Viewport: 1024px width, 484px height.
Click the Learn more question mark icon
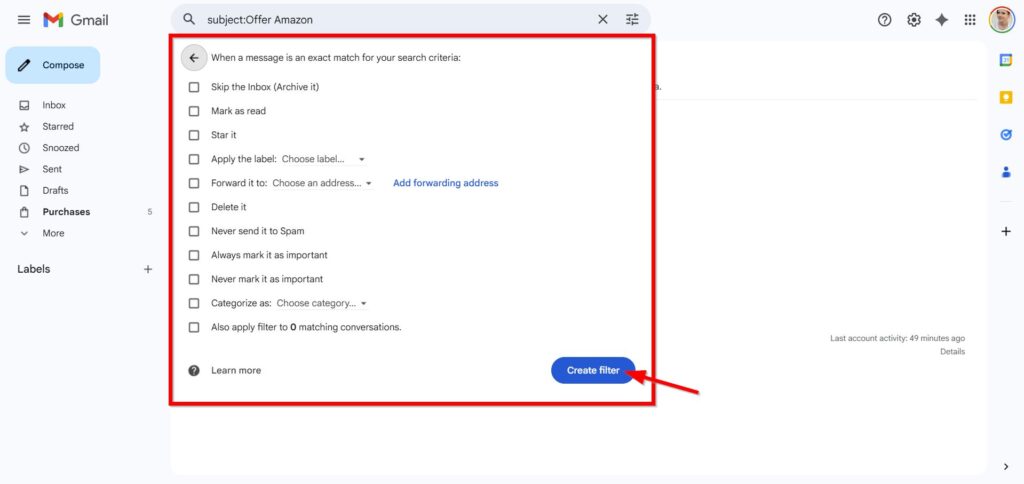(x=194, y=370)
